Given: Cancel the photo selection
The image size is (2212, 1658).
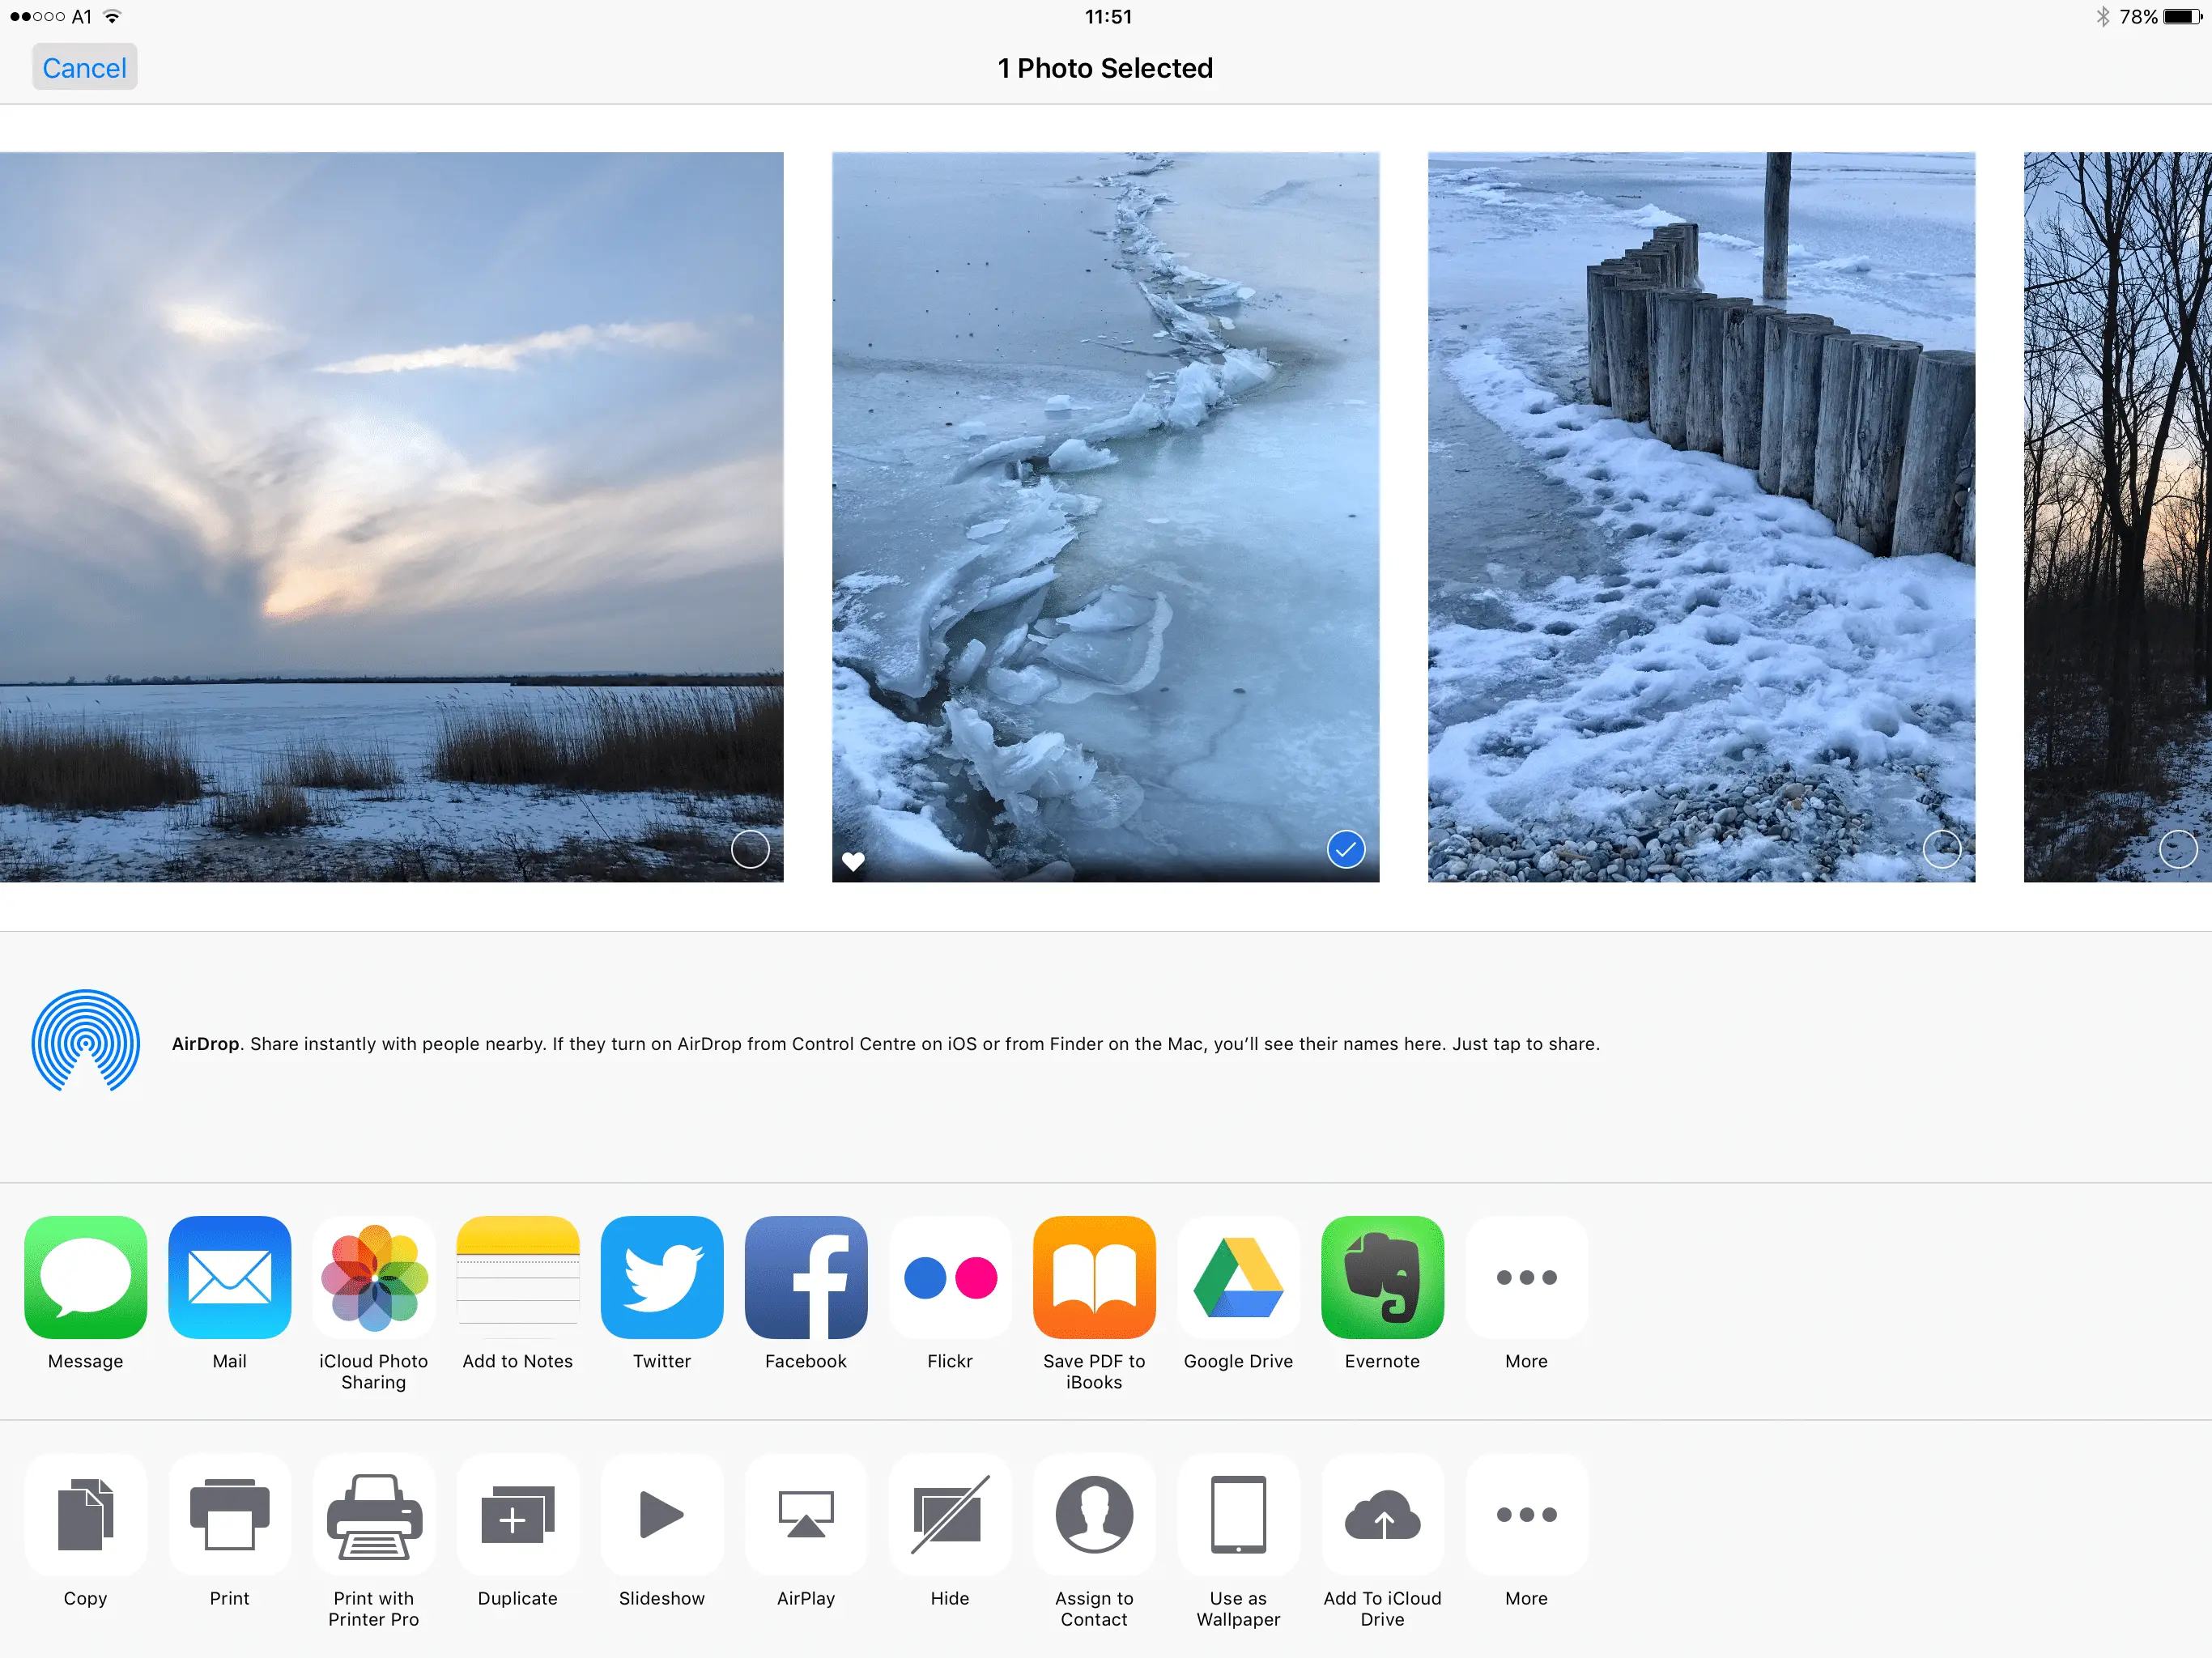Looking at the screenshot, I should pos(84,67).
